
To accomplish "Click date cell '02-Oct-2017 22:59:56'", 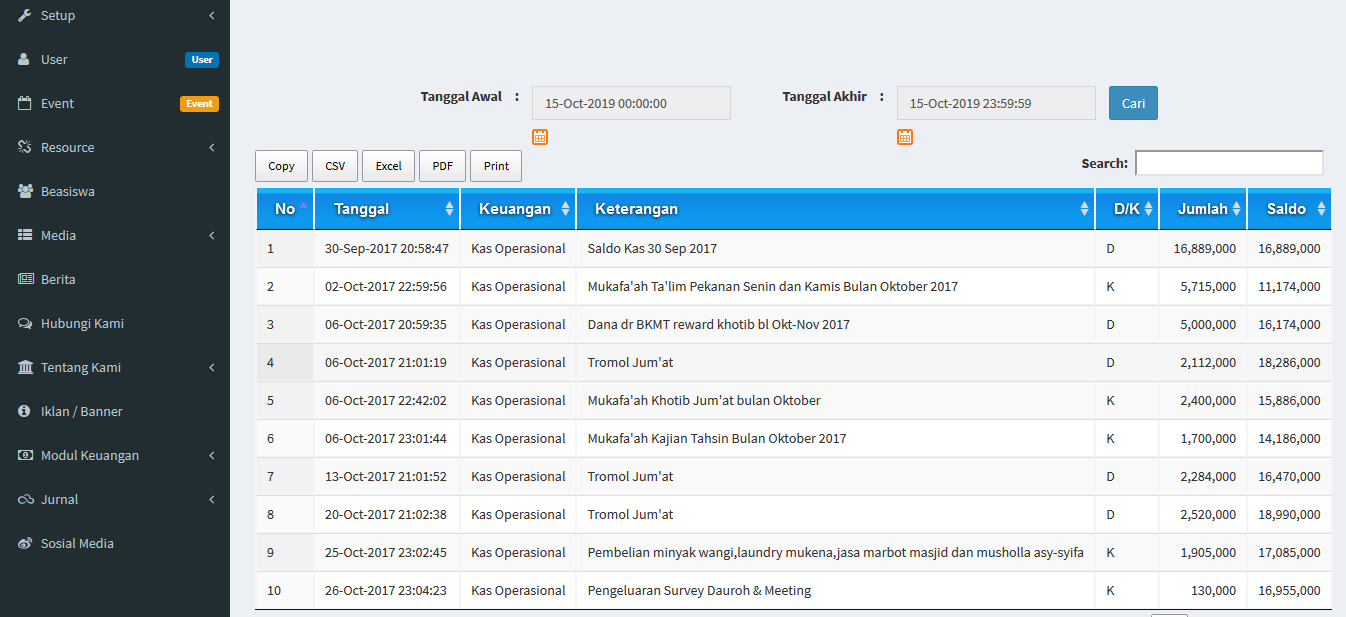I will [386, 286].
